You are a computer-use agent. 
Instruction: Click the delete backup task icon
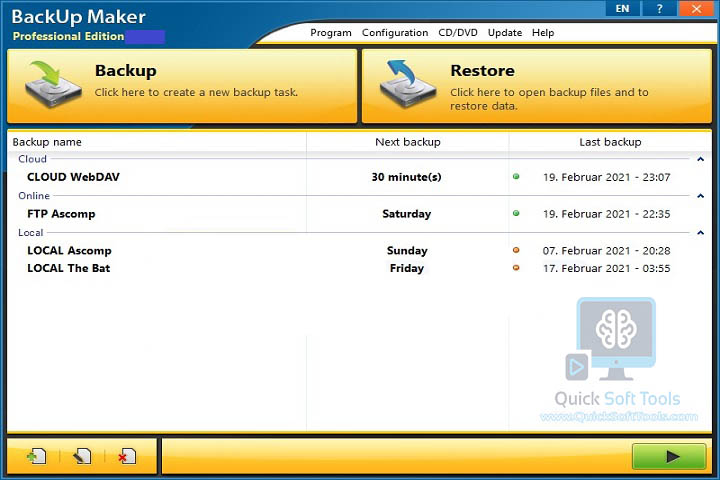[127, 456]
